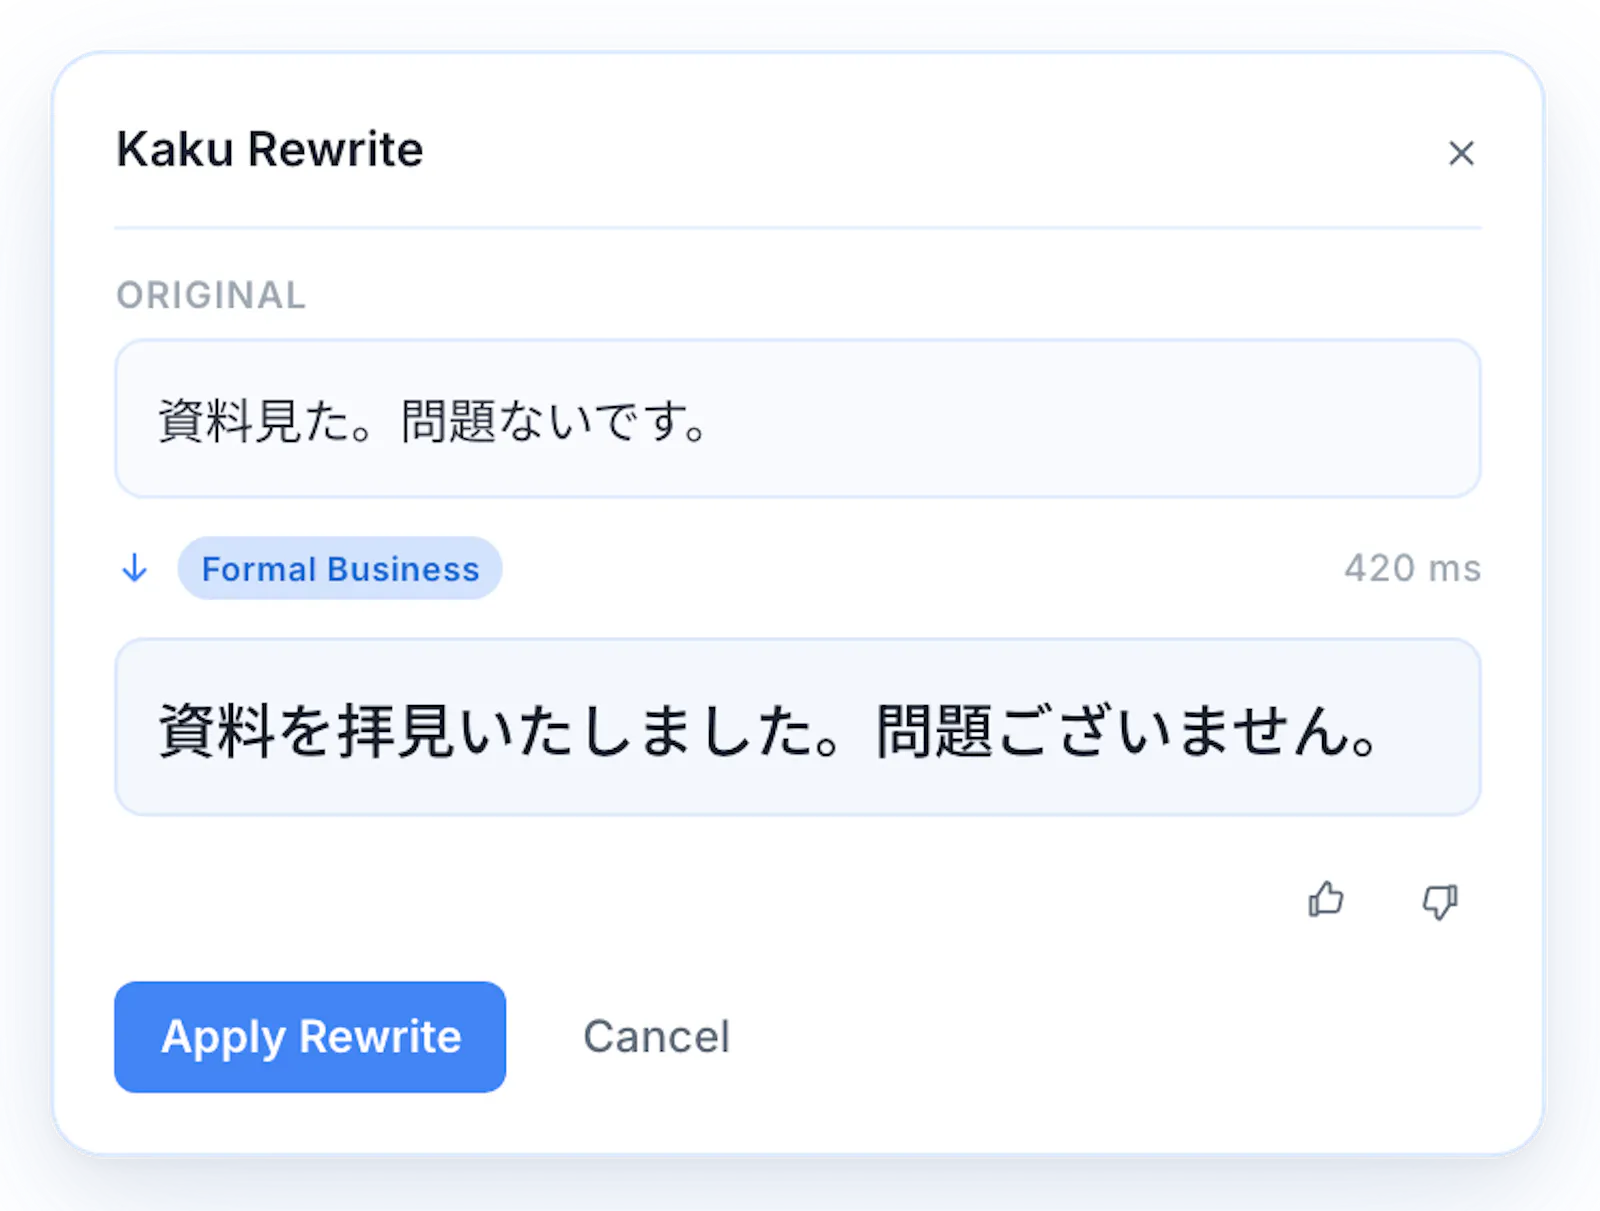Click the thumbs down feedback icon
Screen dimensions: 1600x1211
point(1440,901)
